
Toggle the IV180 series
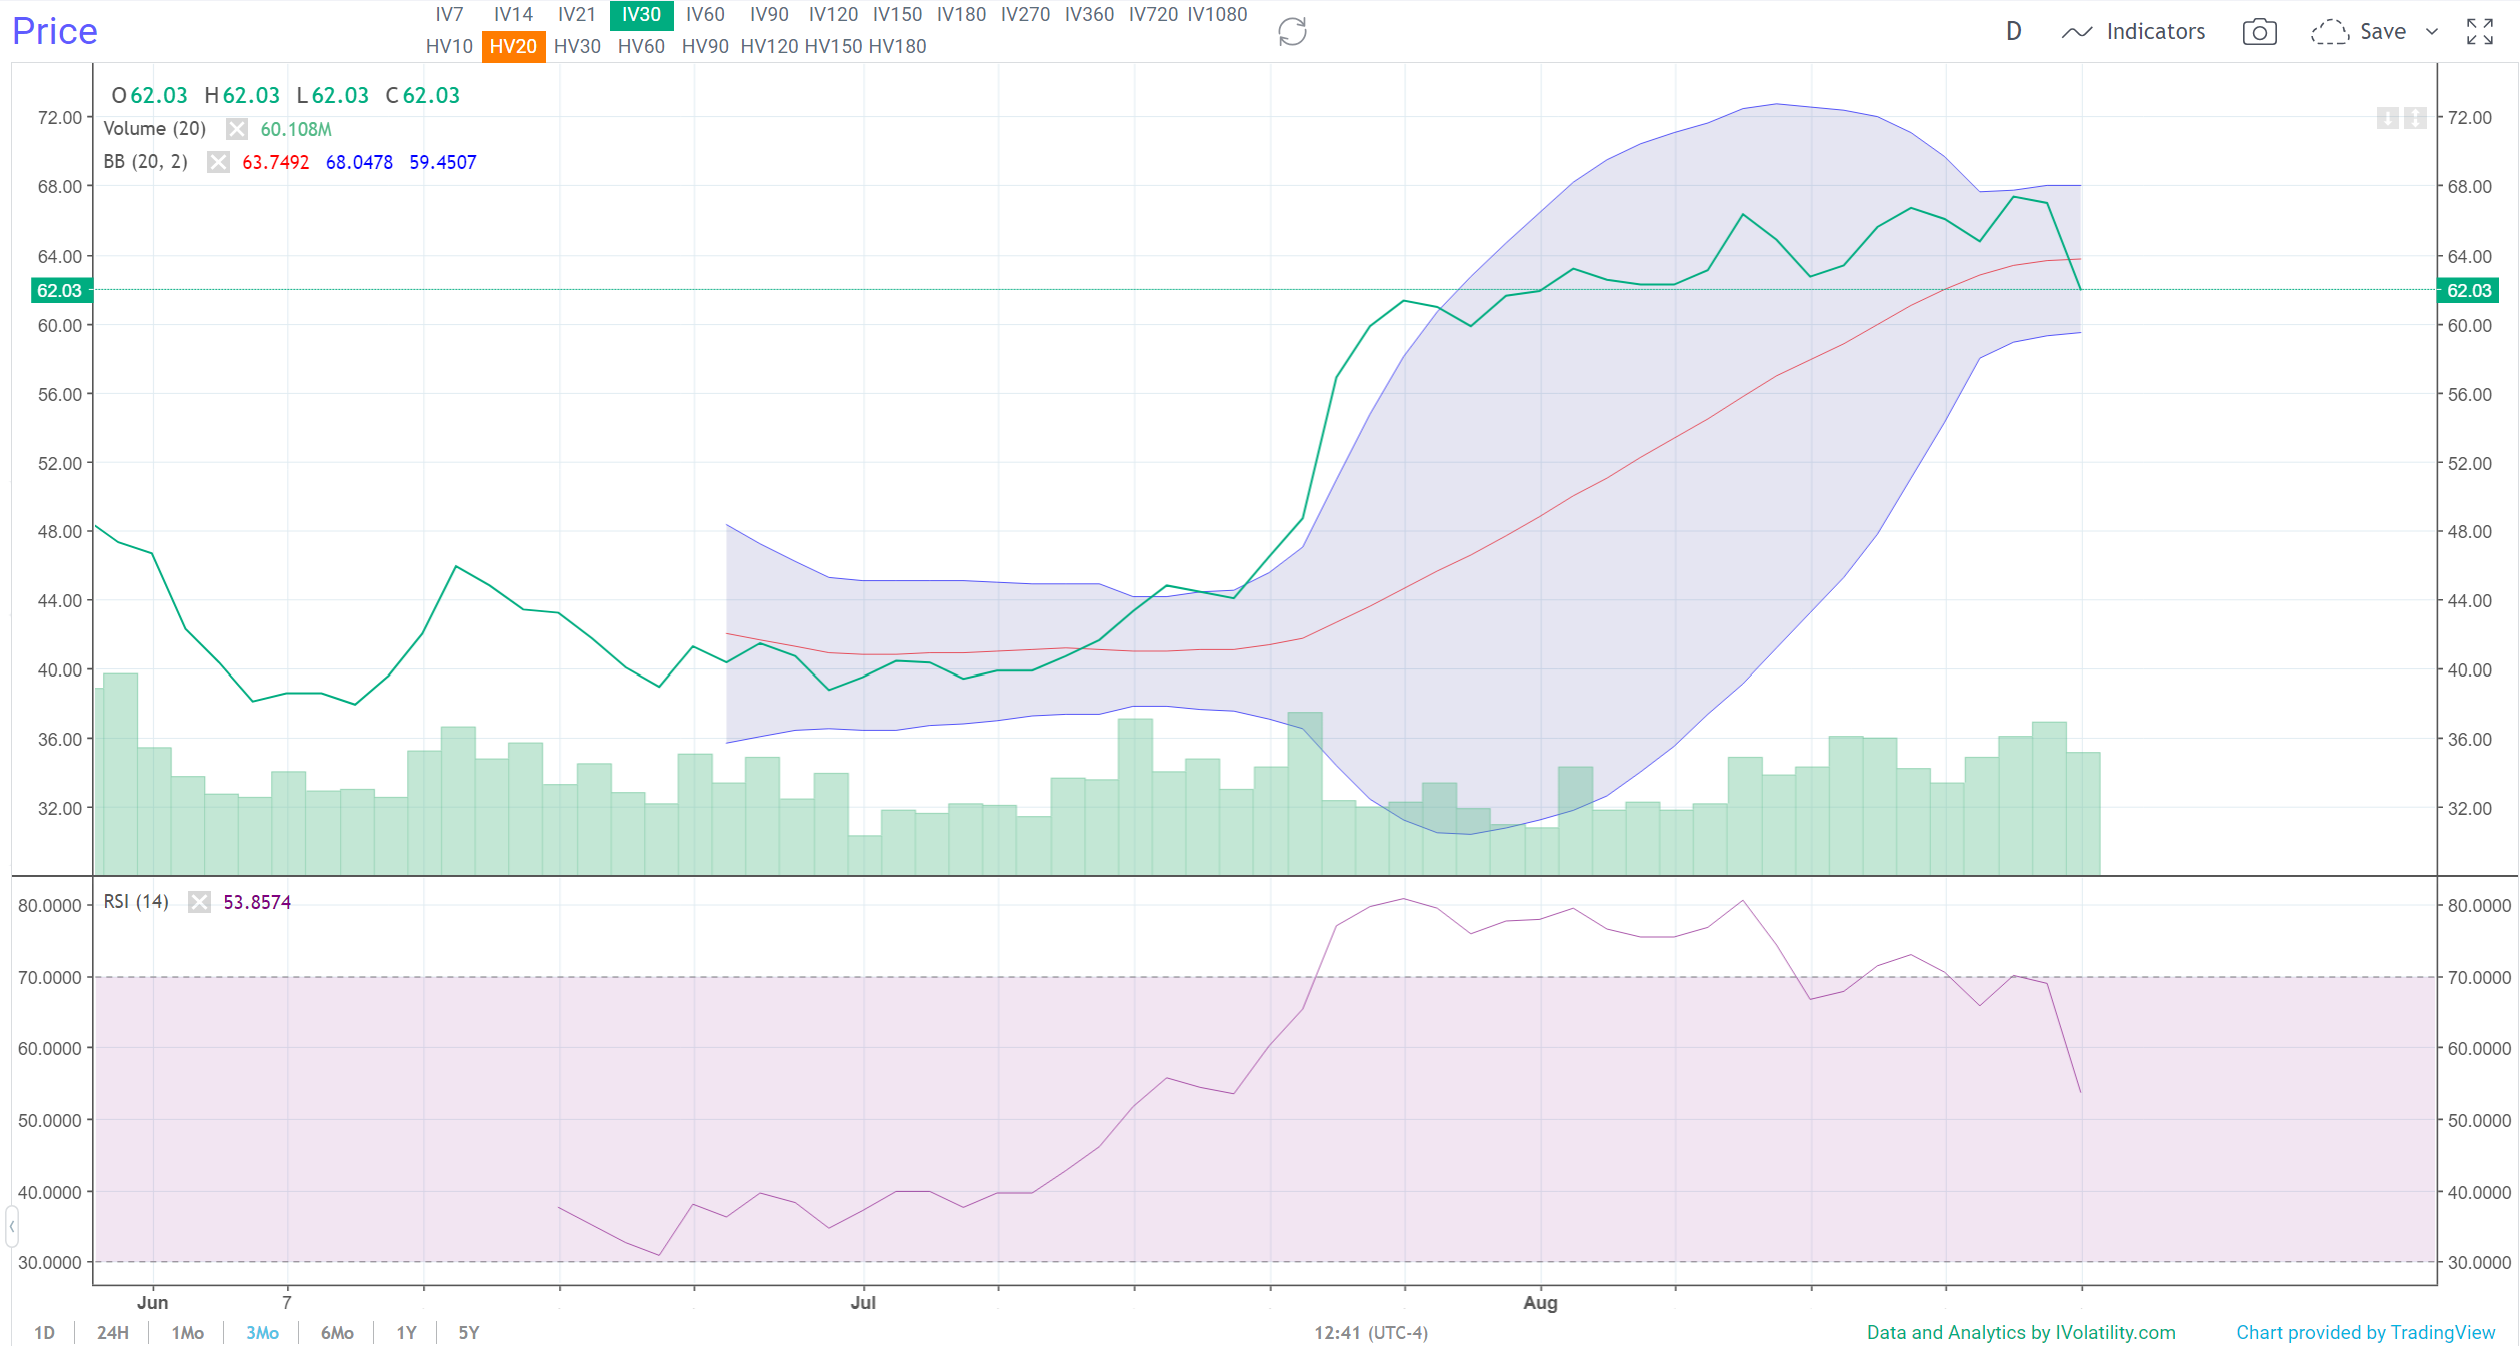point(961,15)
